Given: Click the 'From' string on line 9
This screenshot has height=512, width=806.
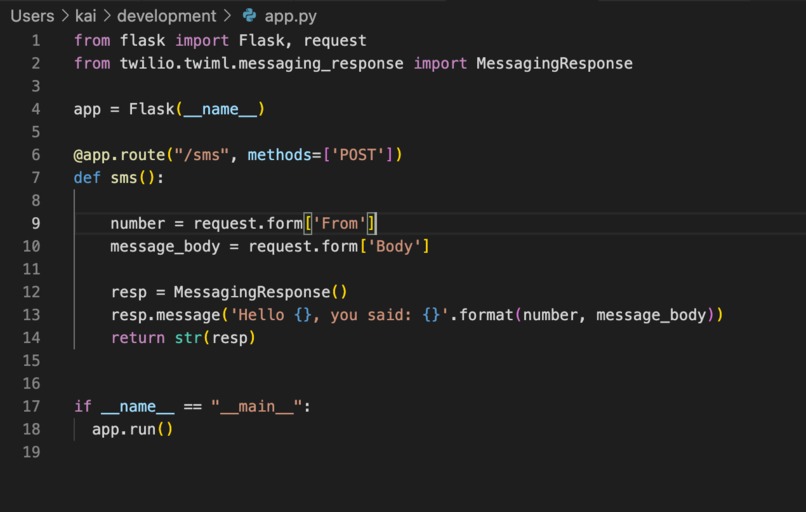Looking at the screenshot, I should (x=339, y=224).
